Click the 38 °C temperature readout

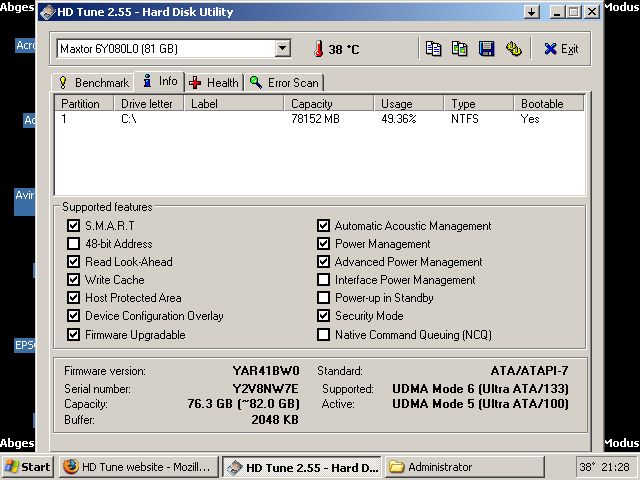point(344,49)
